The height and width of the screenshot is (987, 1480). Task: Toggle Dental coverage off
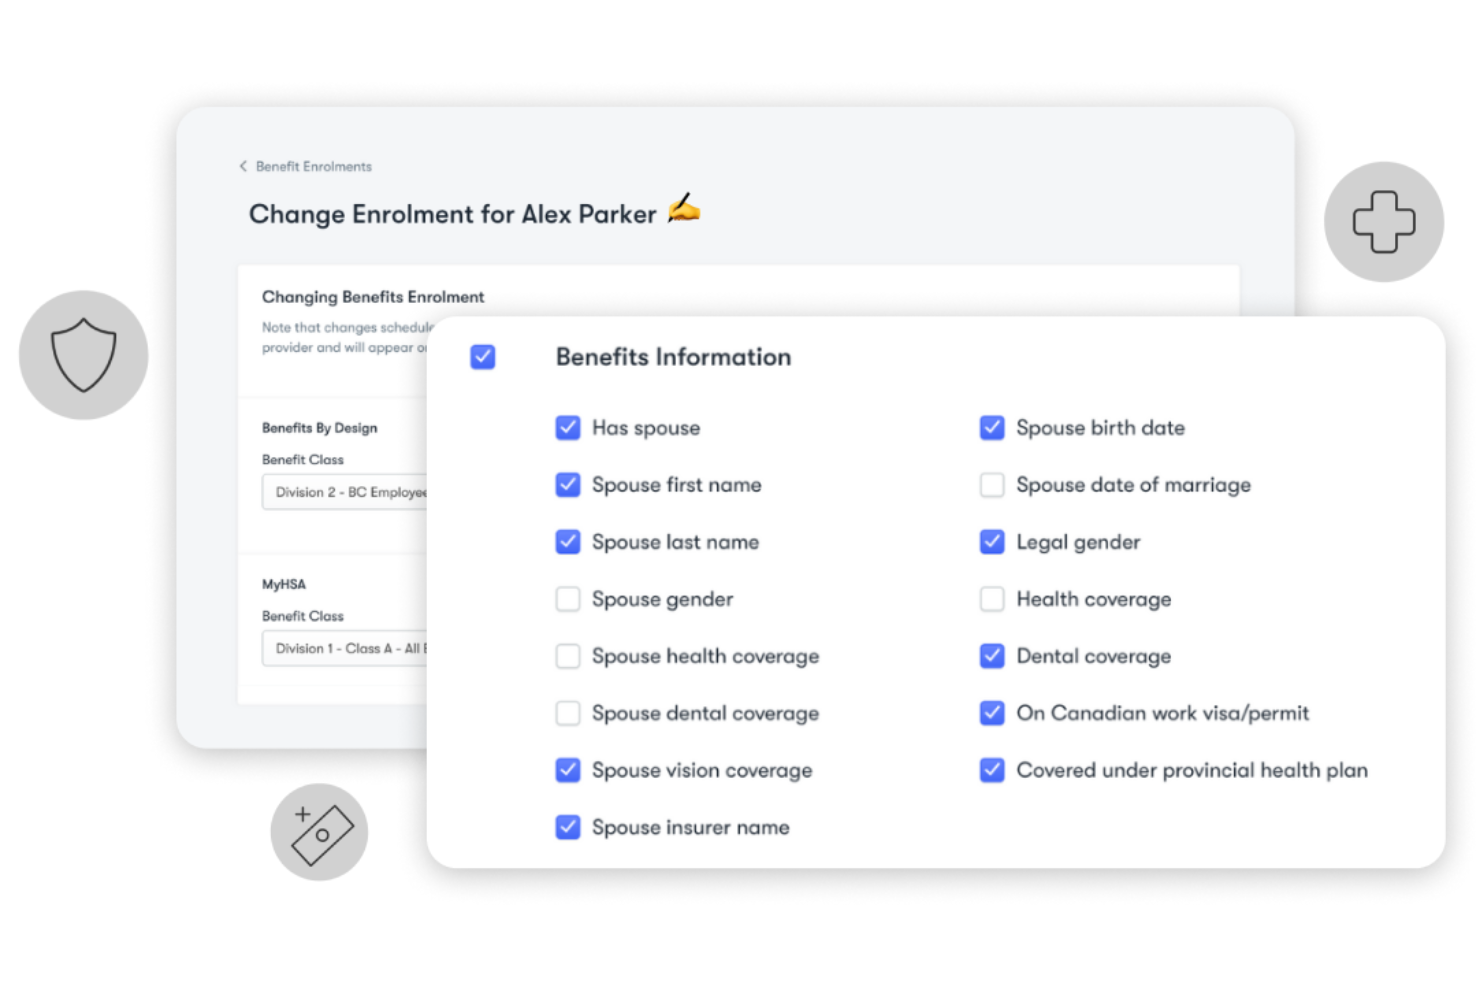[992, 656]
